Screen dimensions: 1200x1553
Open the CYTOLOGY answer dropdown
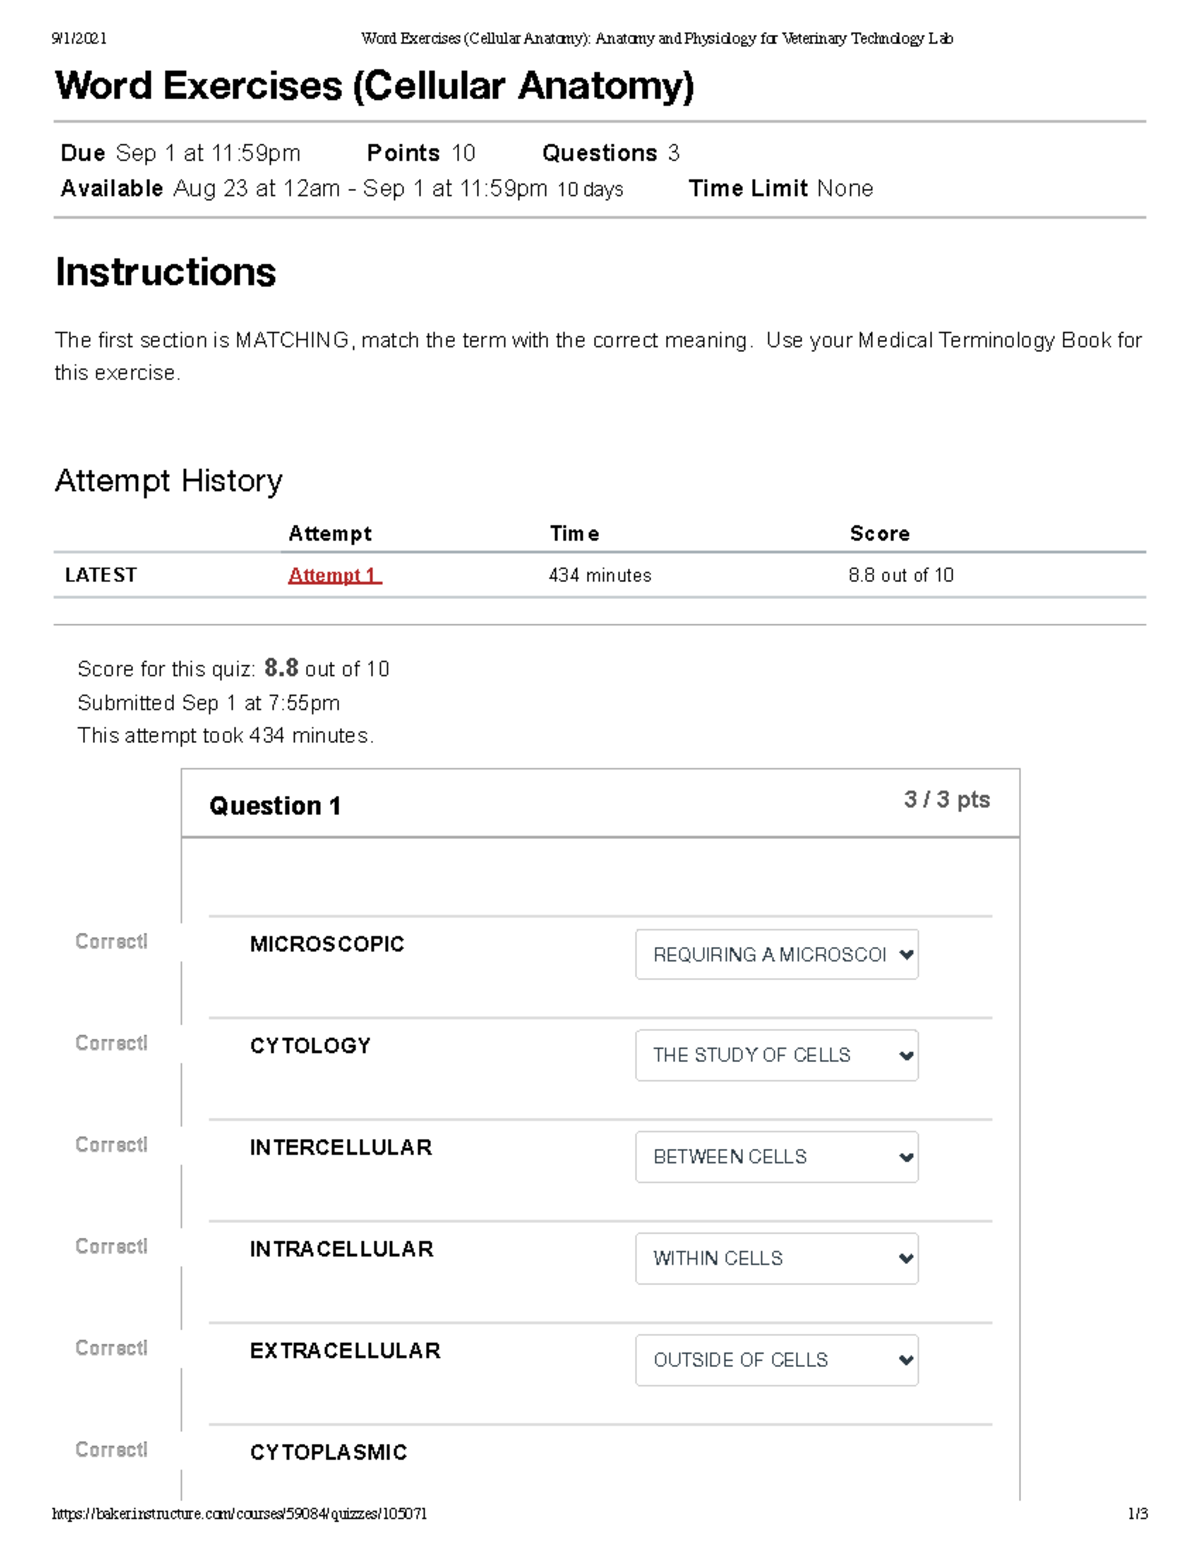776,1056
